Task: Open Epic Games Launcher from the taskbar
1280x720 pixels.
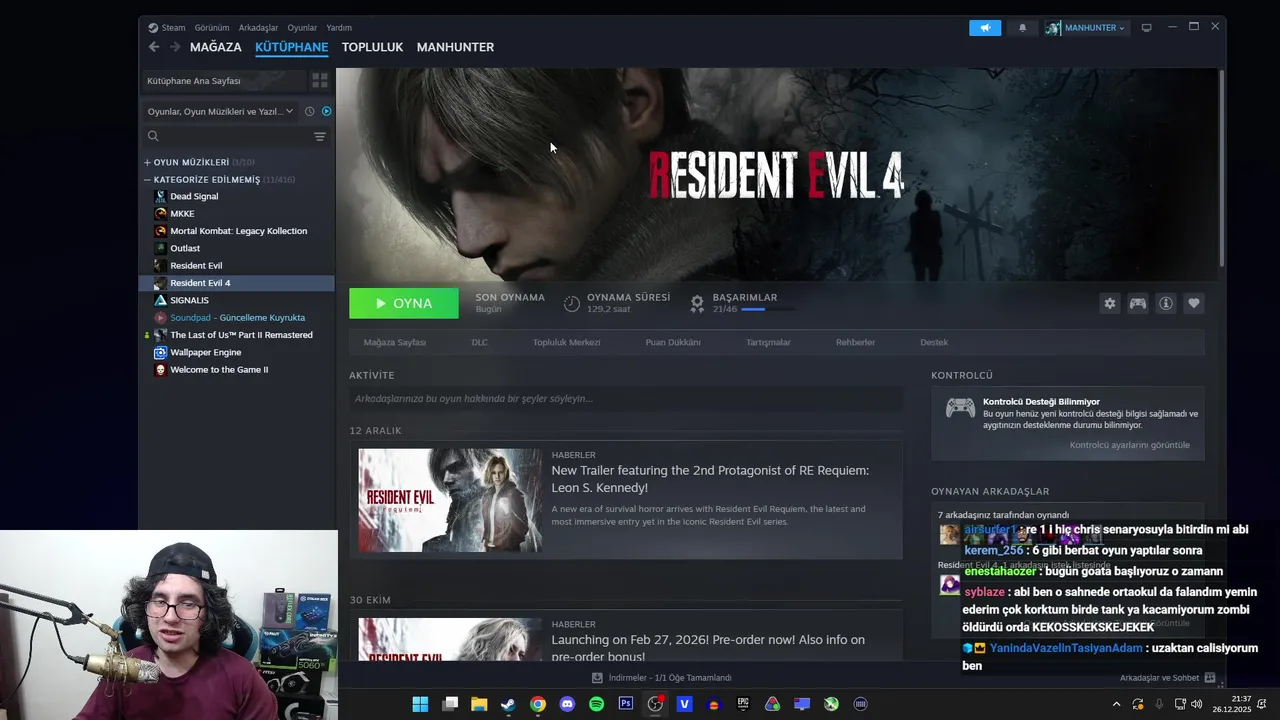Action: coord(743,704)
